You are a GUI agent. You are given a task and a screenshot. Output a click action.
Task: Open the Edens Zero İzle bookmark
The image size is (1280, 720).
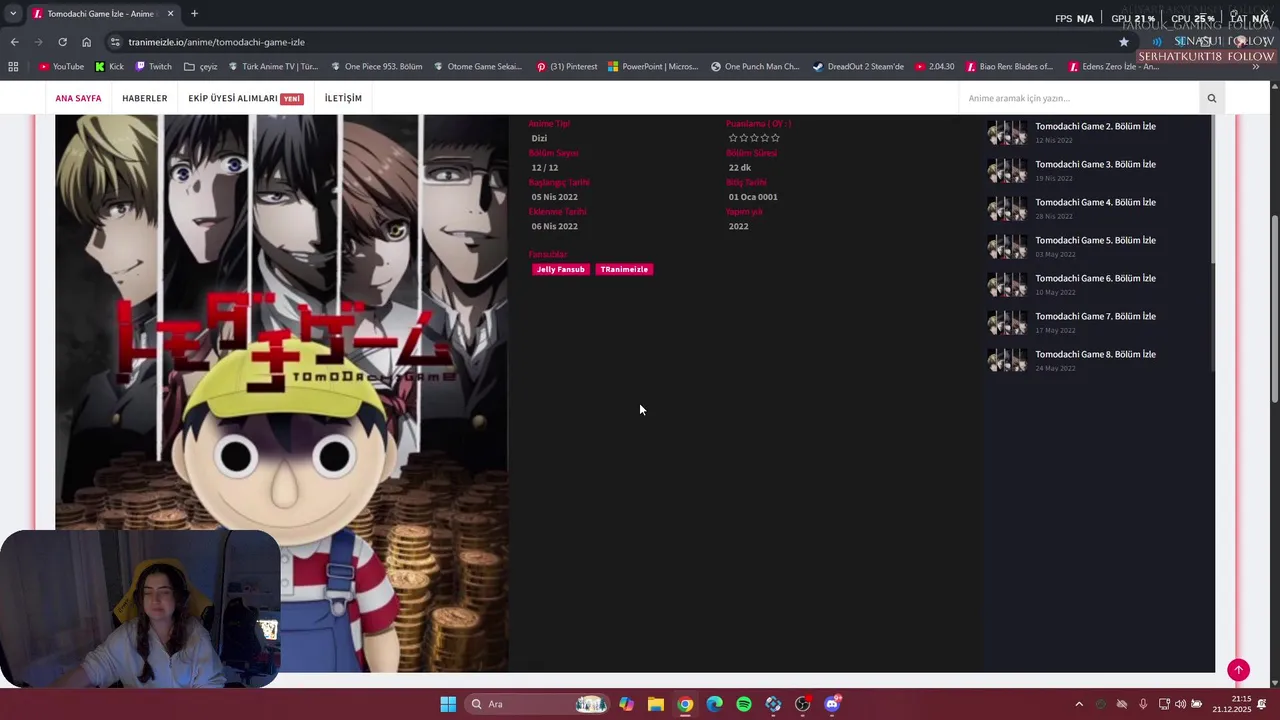[1113, 67]
